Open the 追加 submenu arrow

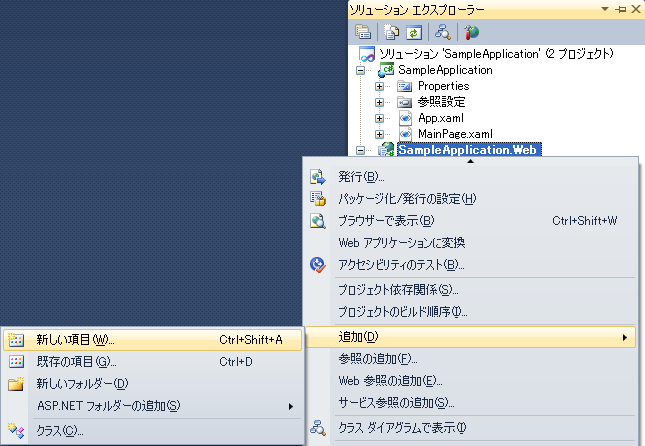(x=625, y=337)
